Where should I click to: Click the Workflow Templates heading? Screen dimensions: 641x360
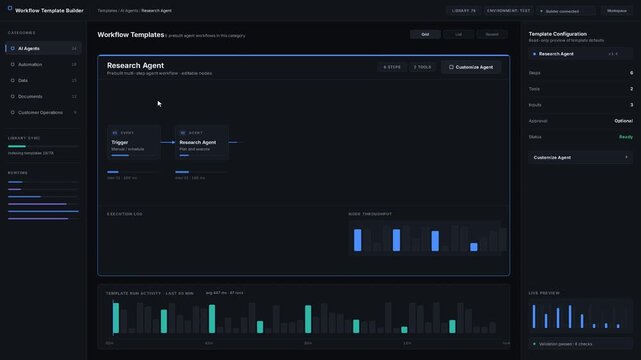click(131, 35)
